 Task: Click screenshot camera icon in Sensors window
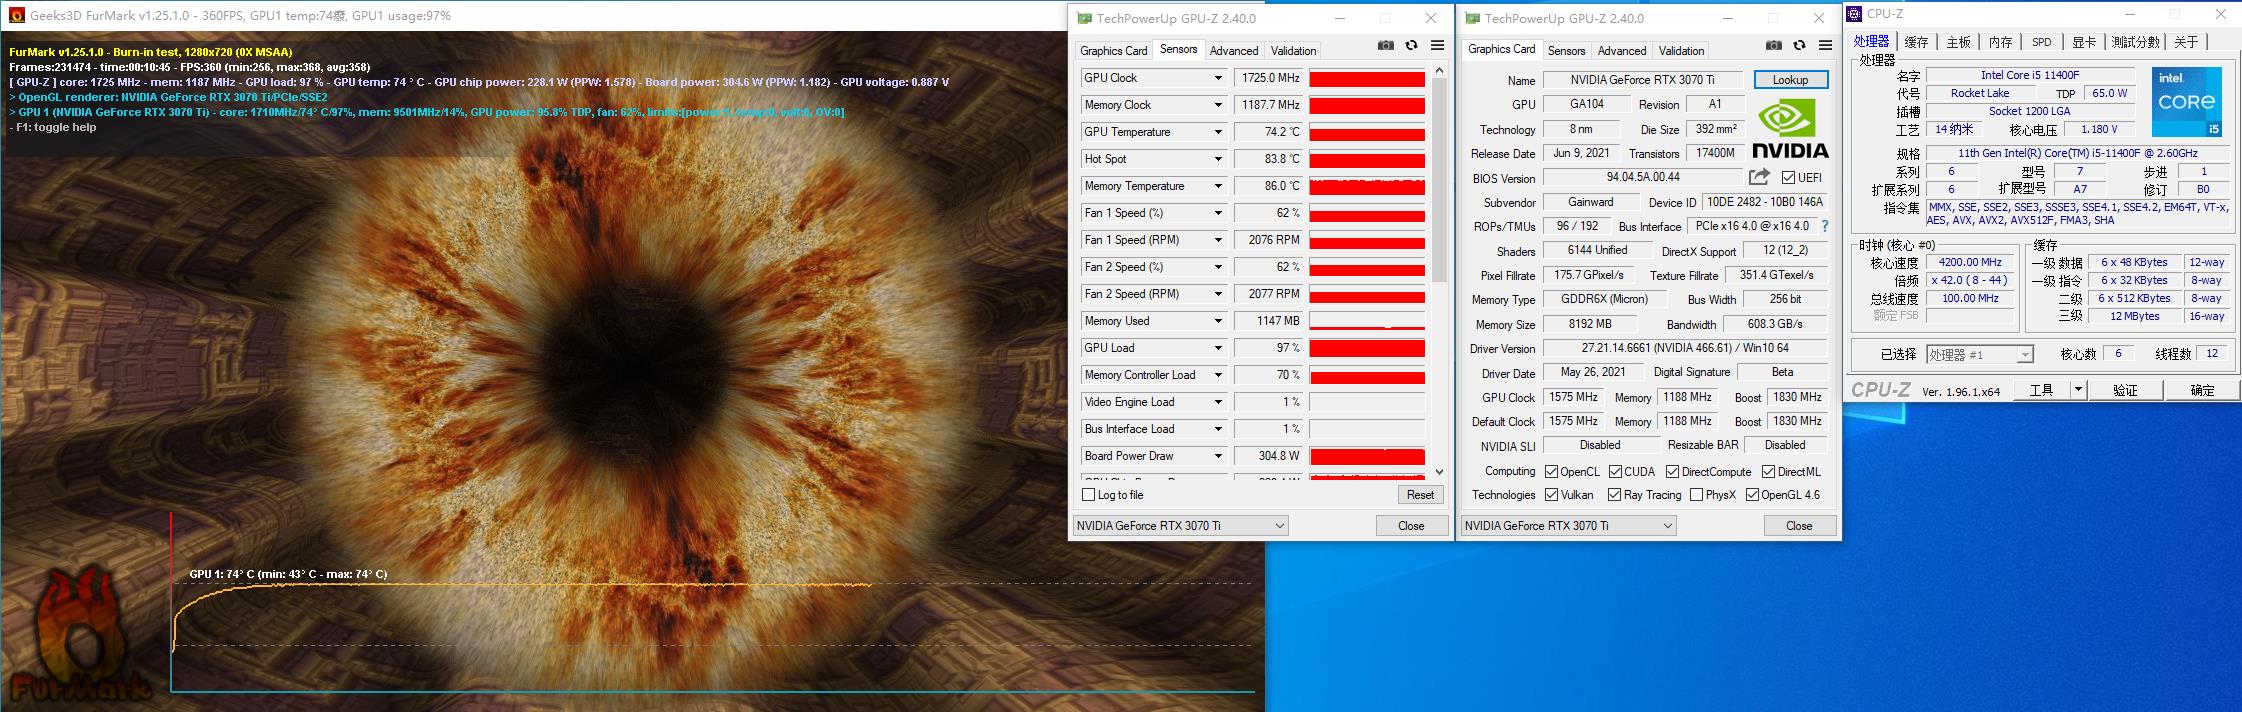point(1385,45)
